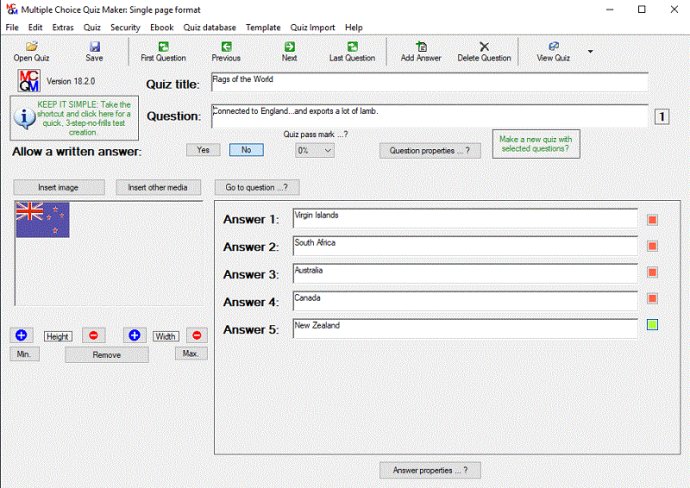The height and width of the screenshot is (488, 690).
Task: Click the Max. image size button
Action: click(191, 353)
